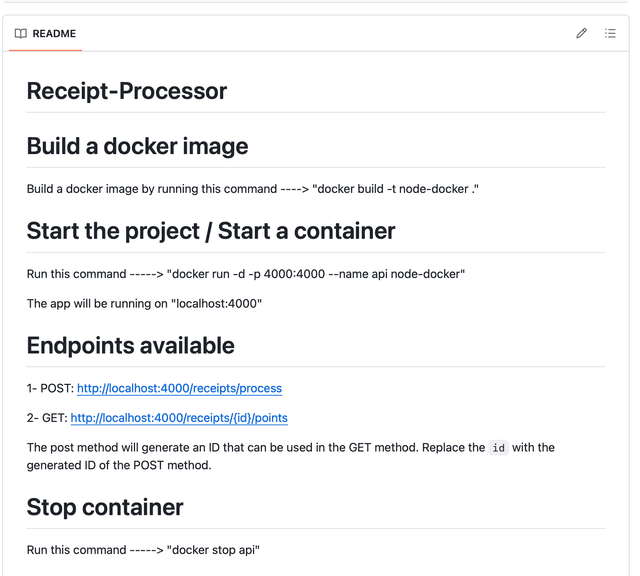Viewport: 640px width, 576px height.
Task: Click the pencil icon to edit README
Action: (x=581, y=33)
